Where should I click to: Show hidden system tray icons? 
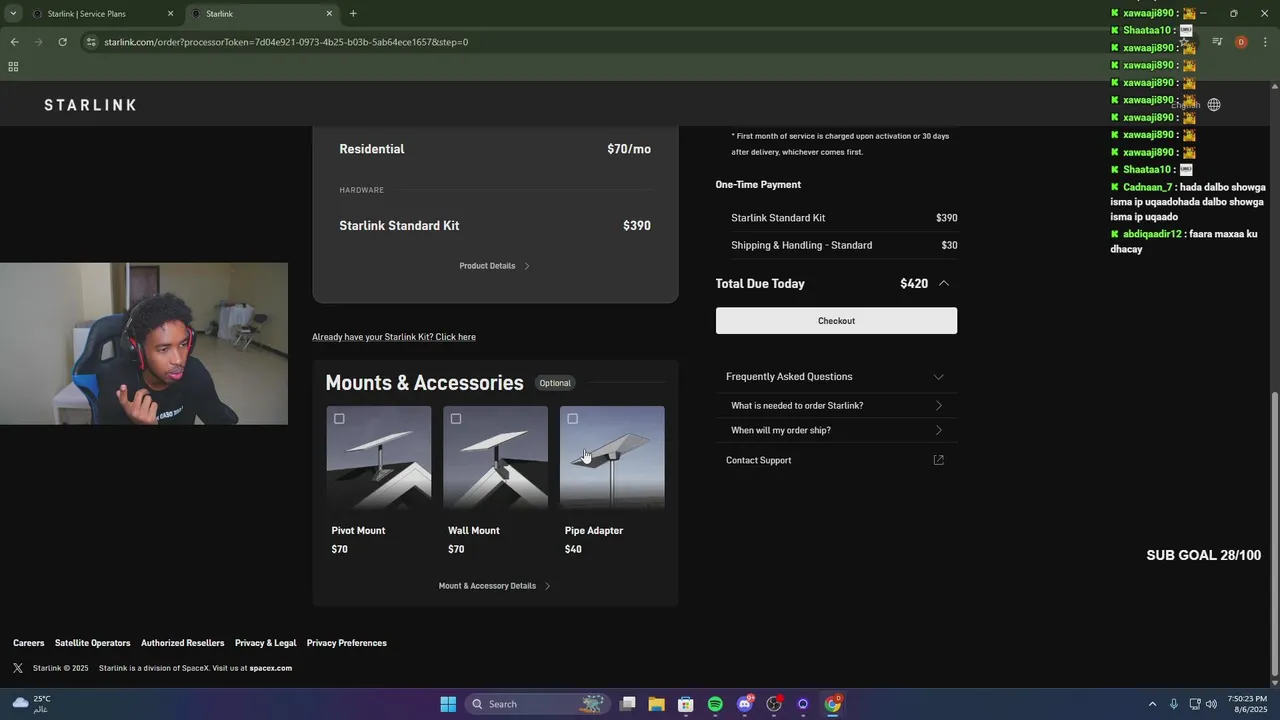tap(1151, 704)
